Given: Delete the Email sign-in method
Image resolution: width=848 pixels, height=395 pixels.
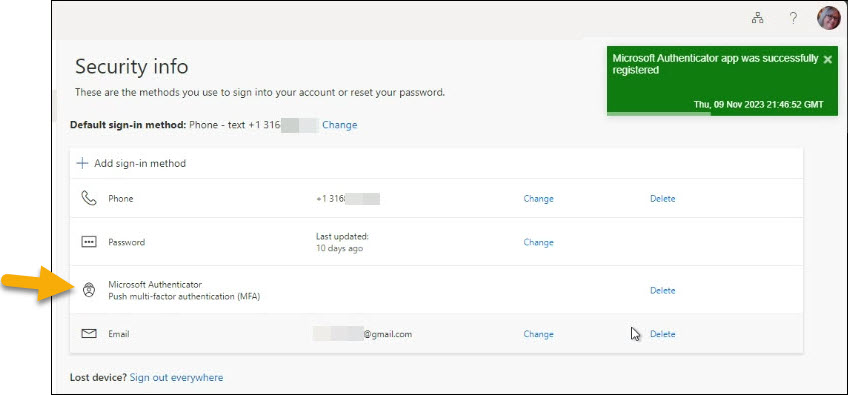Looking at the screenshot, I should coord(662,334).
